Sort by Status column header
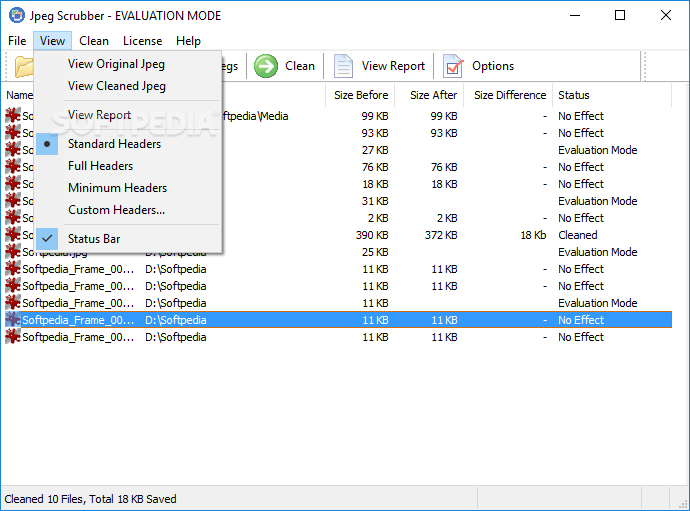Viewport: 690px width, 511px height. 612,95
